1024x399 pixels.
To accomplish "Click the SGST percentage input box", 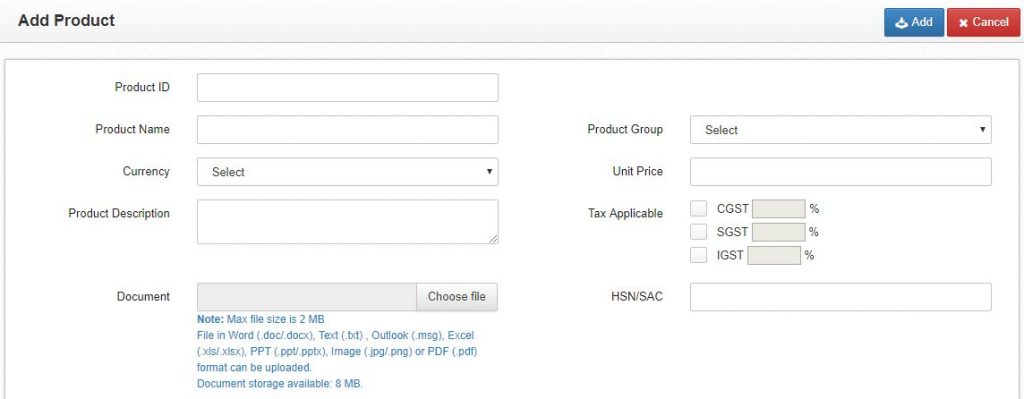I will pos(778,232).
